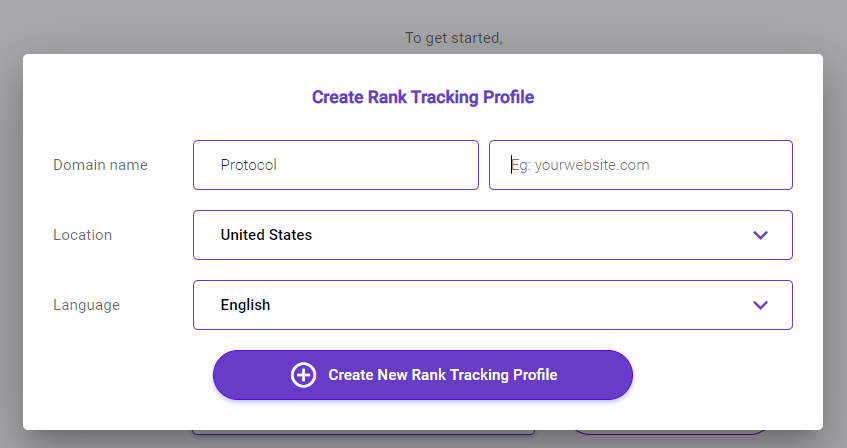
Task: Click the plus circle icon on the create button
Action: coord(304,375)
